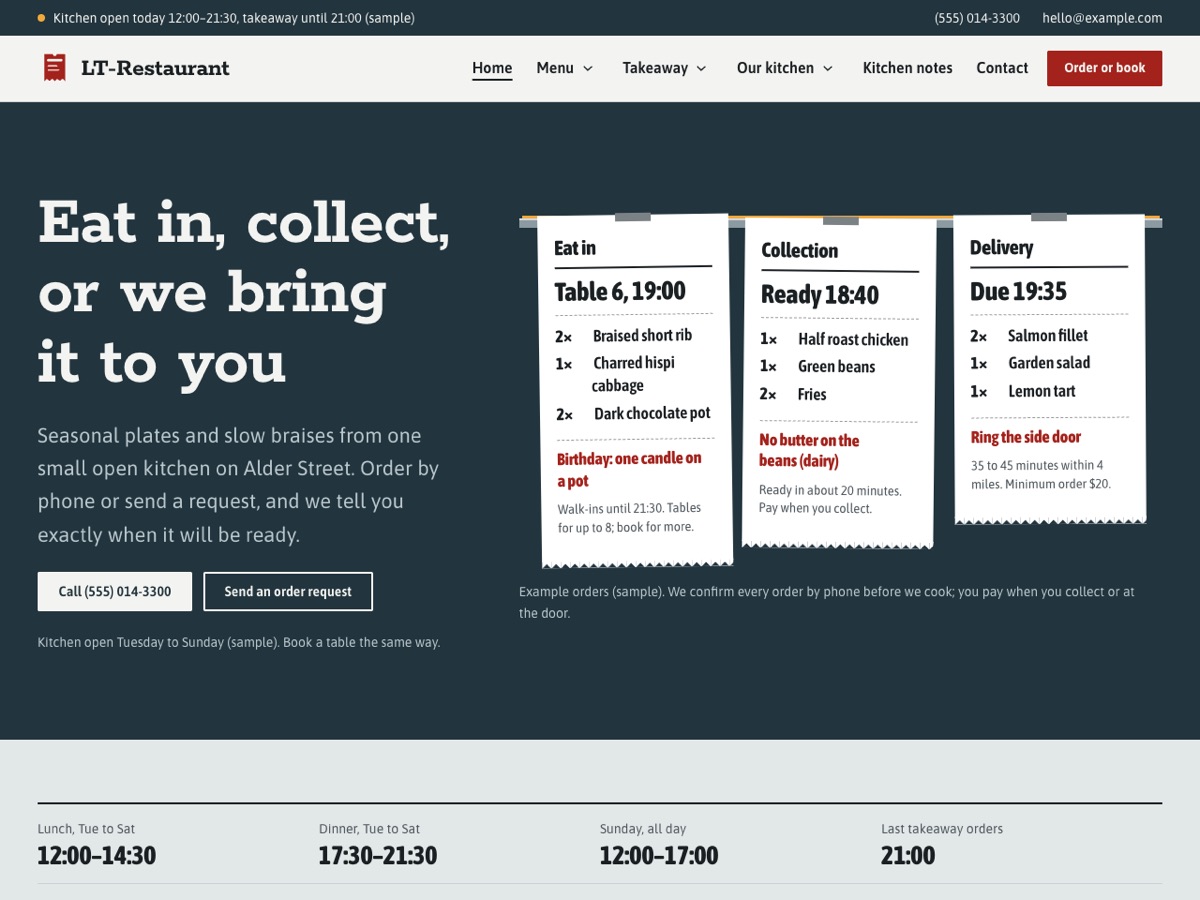
Task: Click last takeaway orders 21:00
Action: 908,856
